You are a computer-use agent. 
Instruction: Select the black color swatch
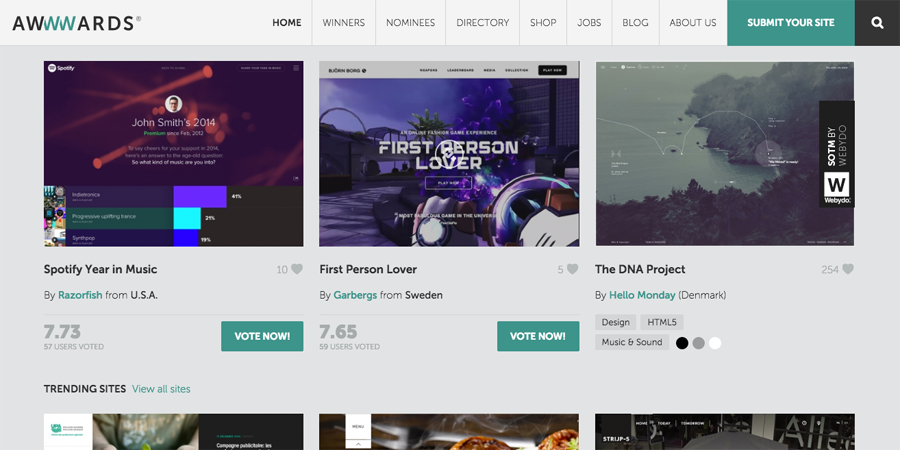[x=682, y=343]
